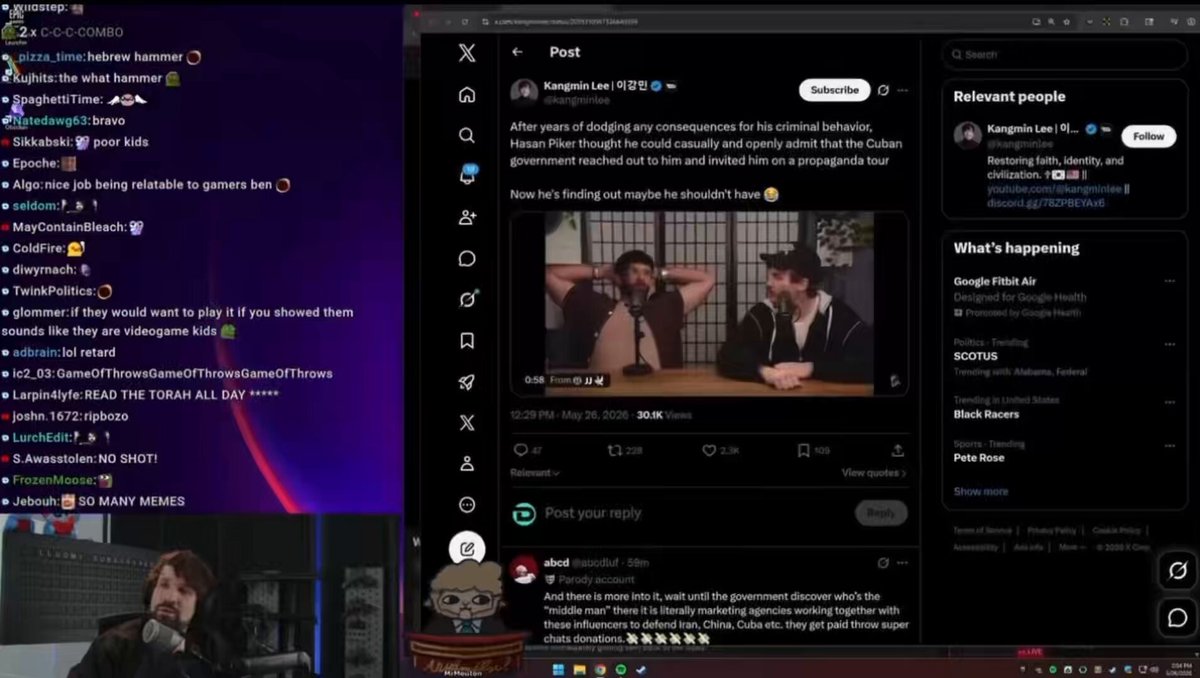
Task: Click the Grok icon on abcd's reply
Action: [883, 563]
